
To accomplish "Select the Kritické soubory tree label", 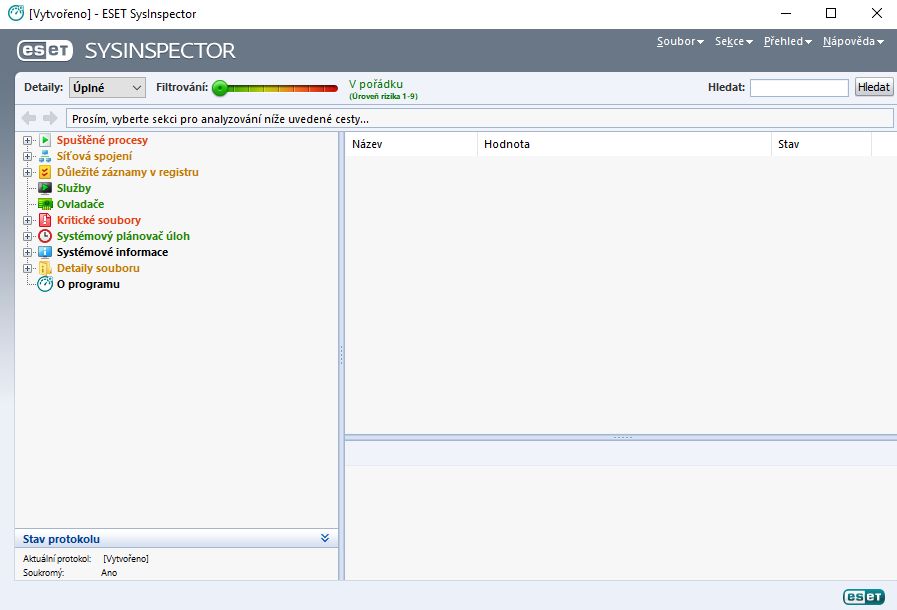I will 98,220.
